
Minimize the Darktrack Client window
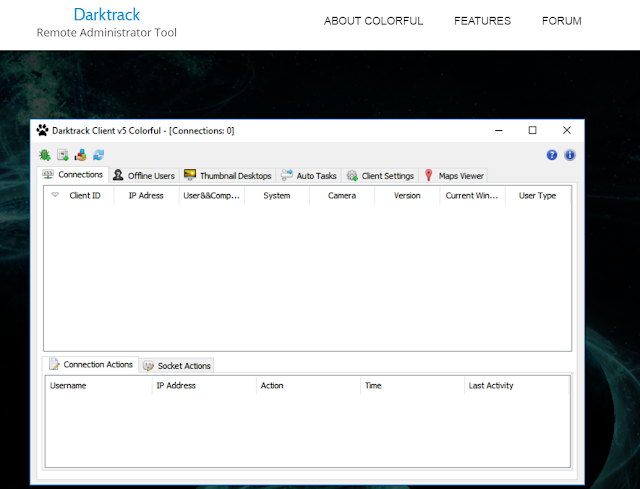[x=499, y=131]
